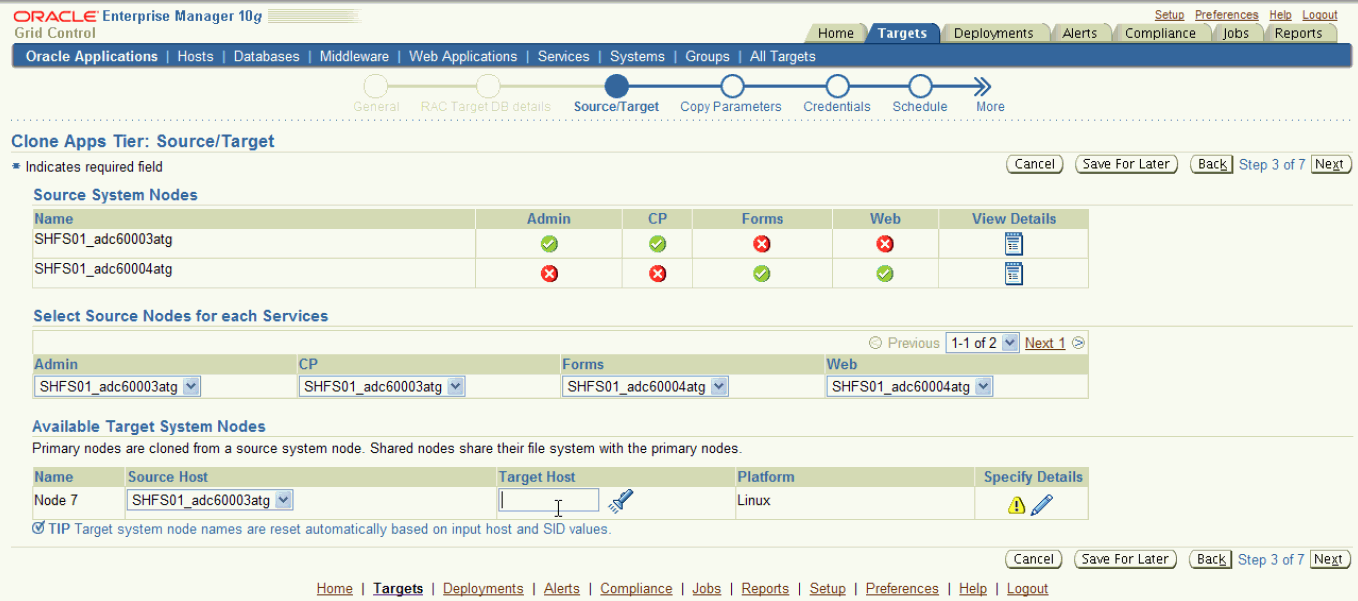Click the yellow warning icon for Node 7
1358x601 pixels.
(1016, 505)
